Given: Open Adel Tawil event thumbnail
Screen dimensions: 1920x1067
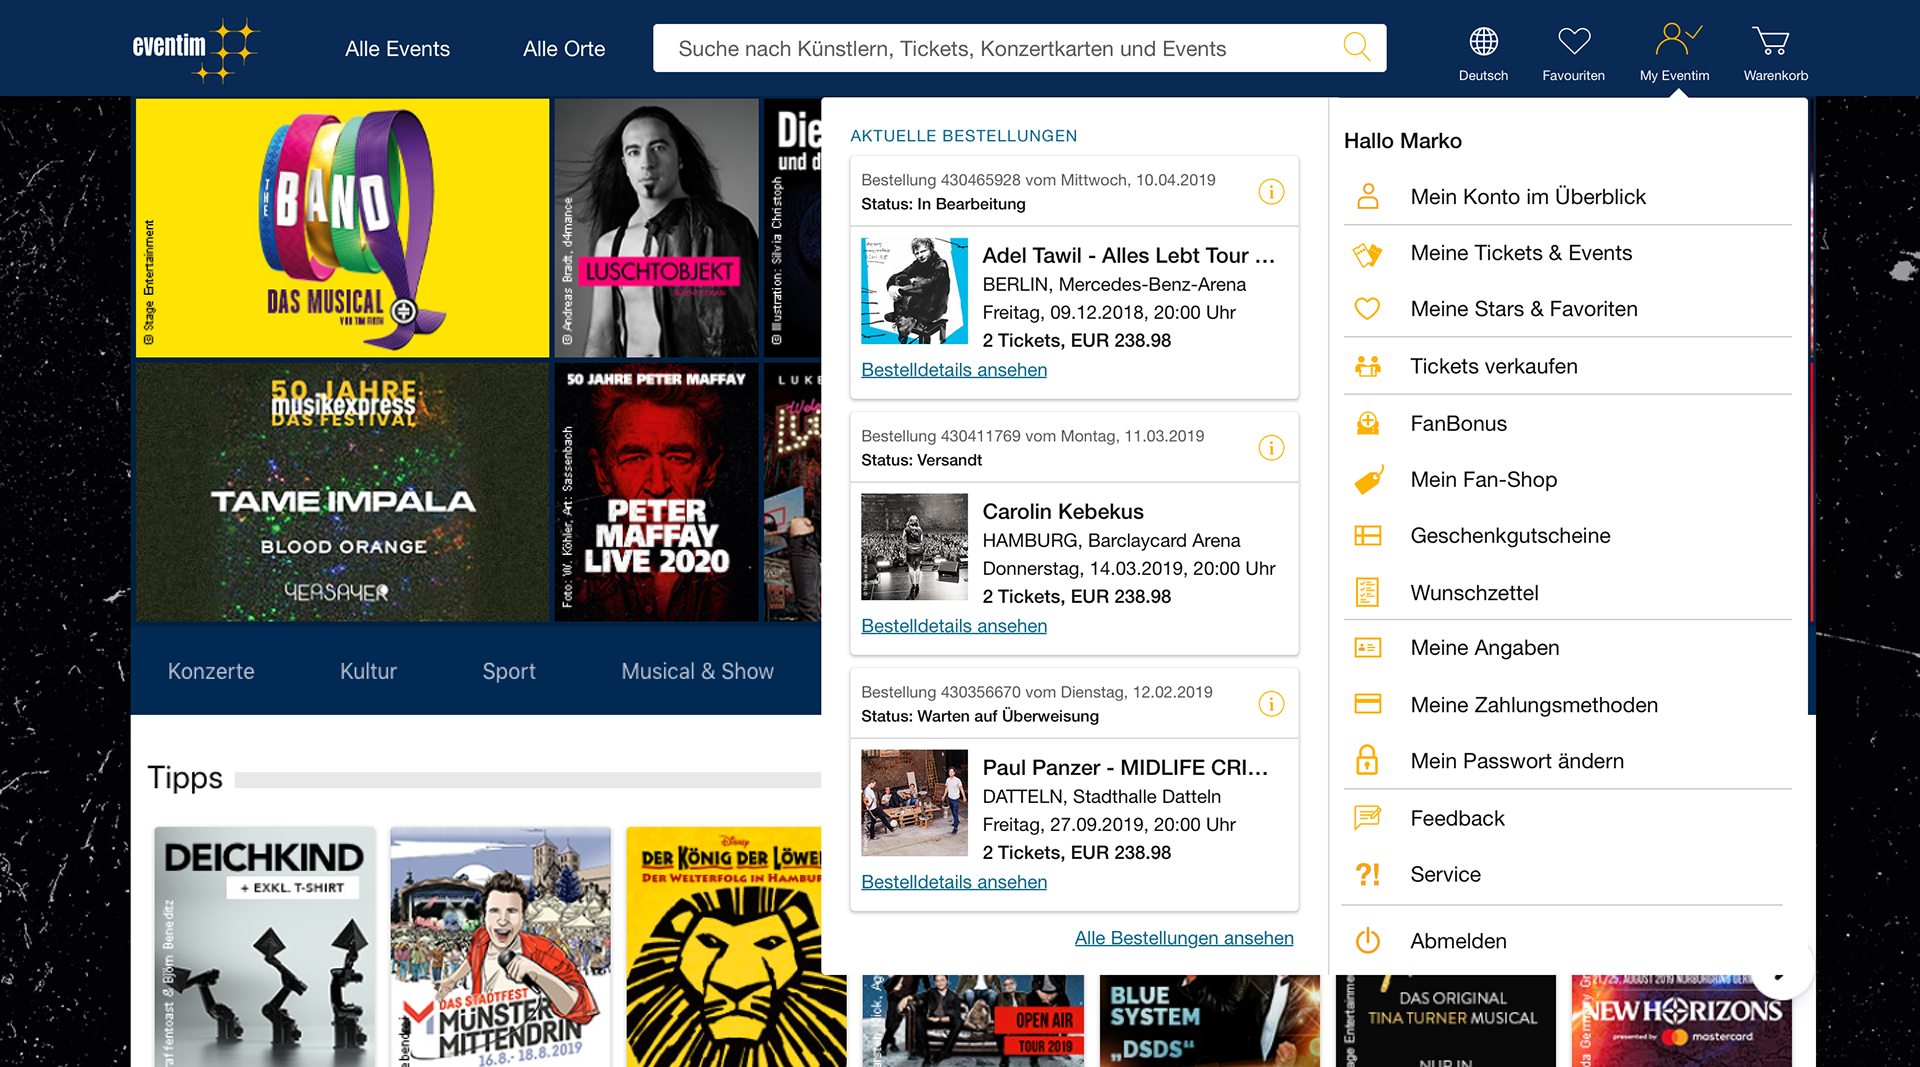Looking at the screenshot, I should click(914, 291).
